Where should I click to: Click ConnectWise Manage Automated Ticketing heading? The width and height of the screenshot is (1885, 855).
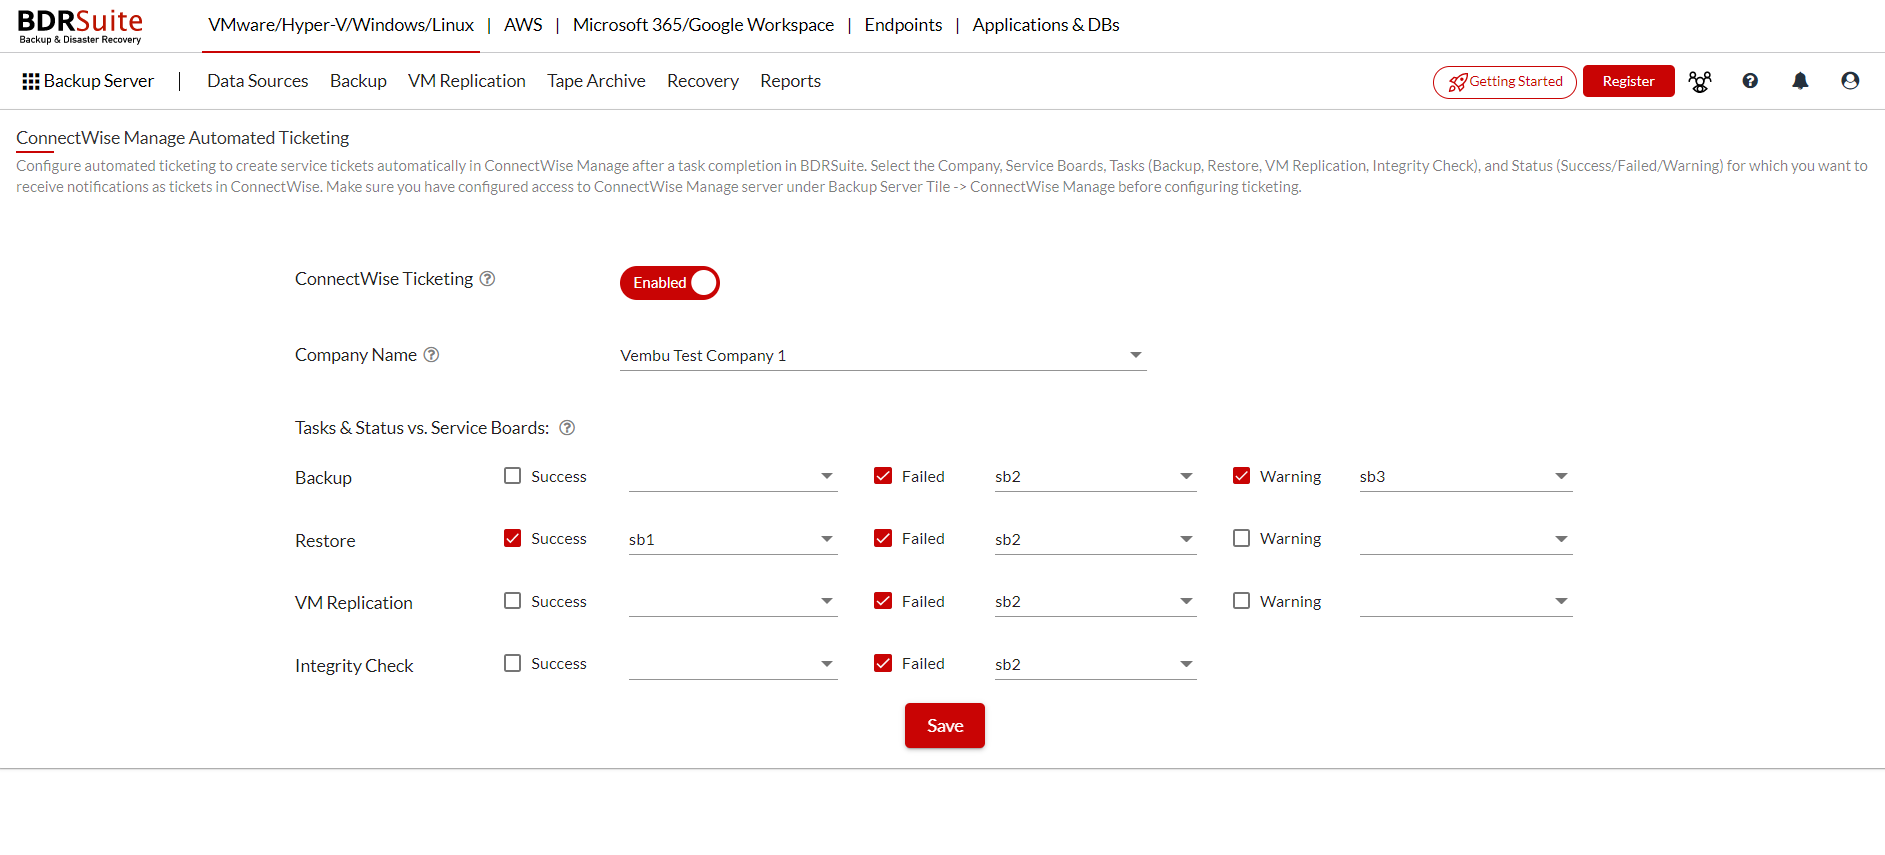[183, 138]
